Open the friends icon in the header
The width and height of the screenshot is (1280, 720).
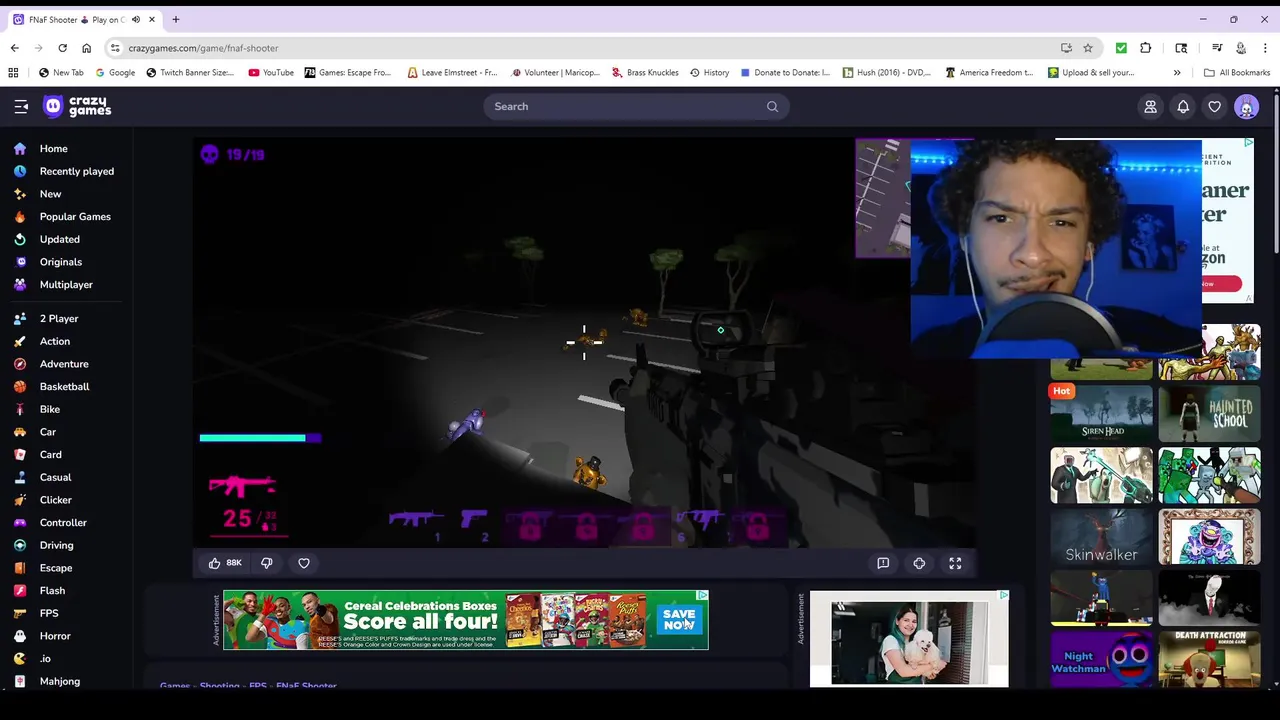[1150, 107]
